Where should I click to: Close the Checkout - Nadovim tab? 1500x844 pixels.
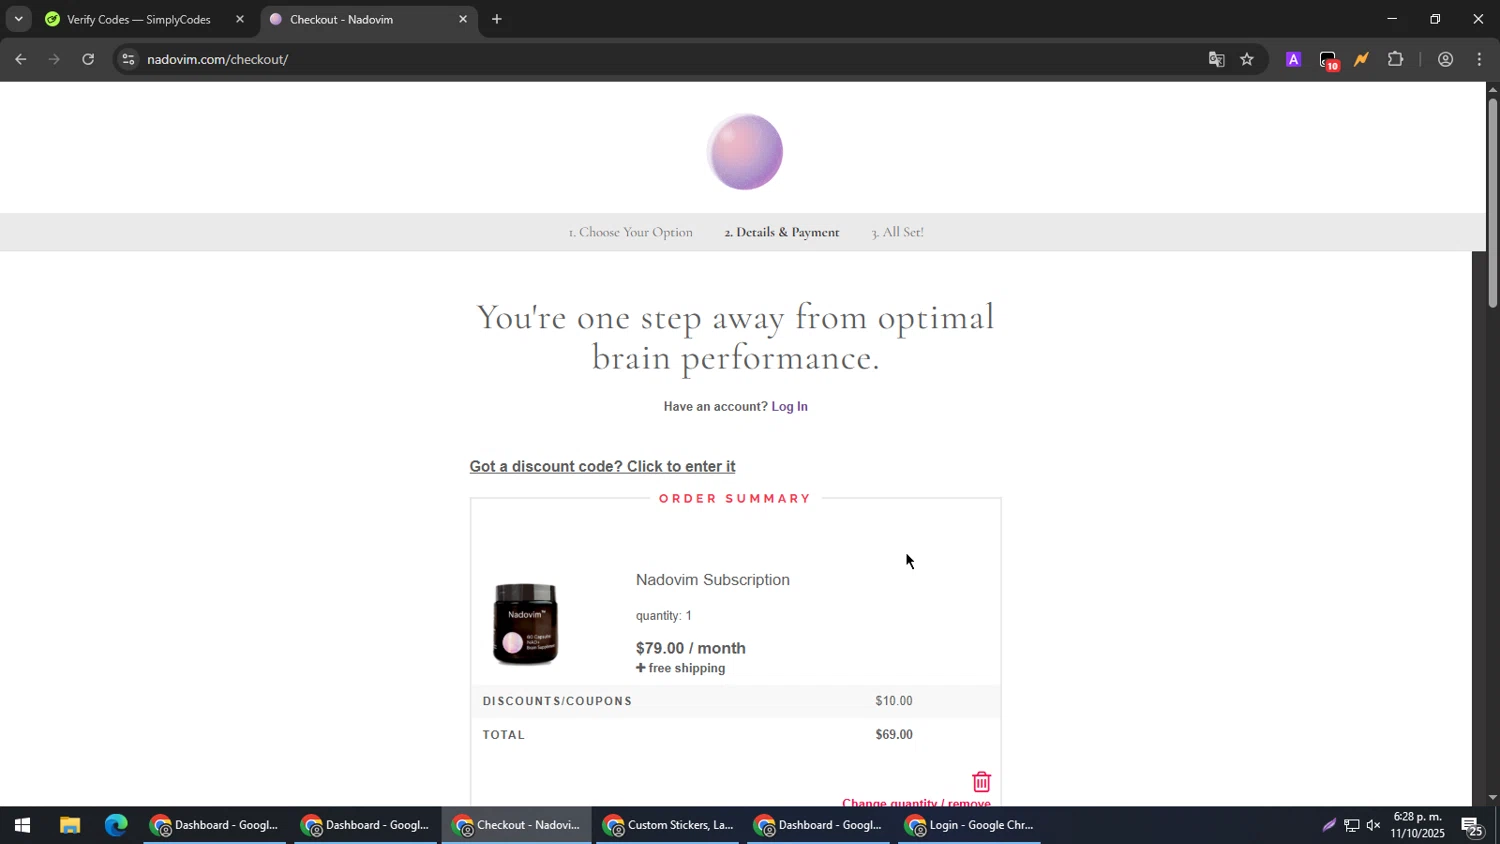463,19
